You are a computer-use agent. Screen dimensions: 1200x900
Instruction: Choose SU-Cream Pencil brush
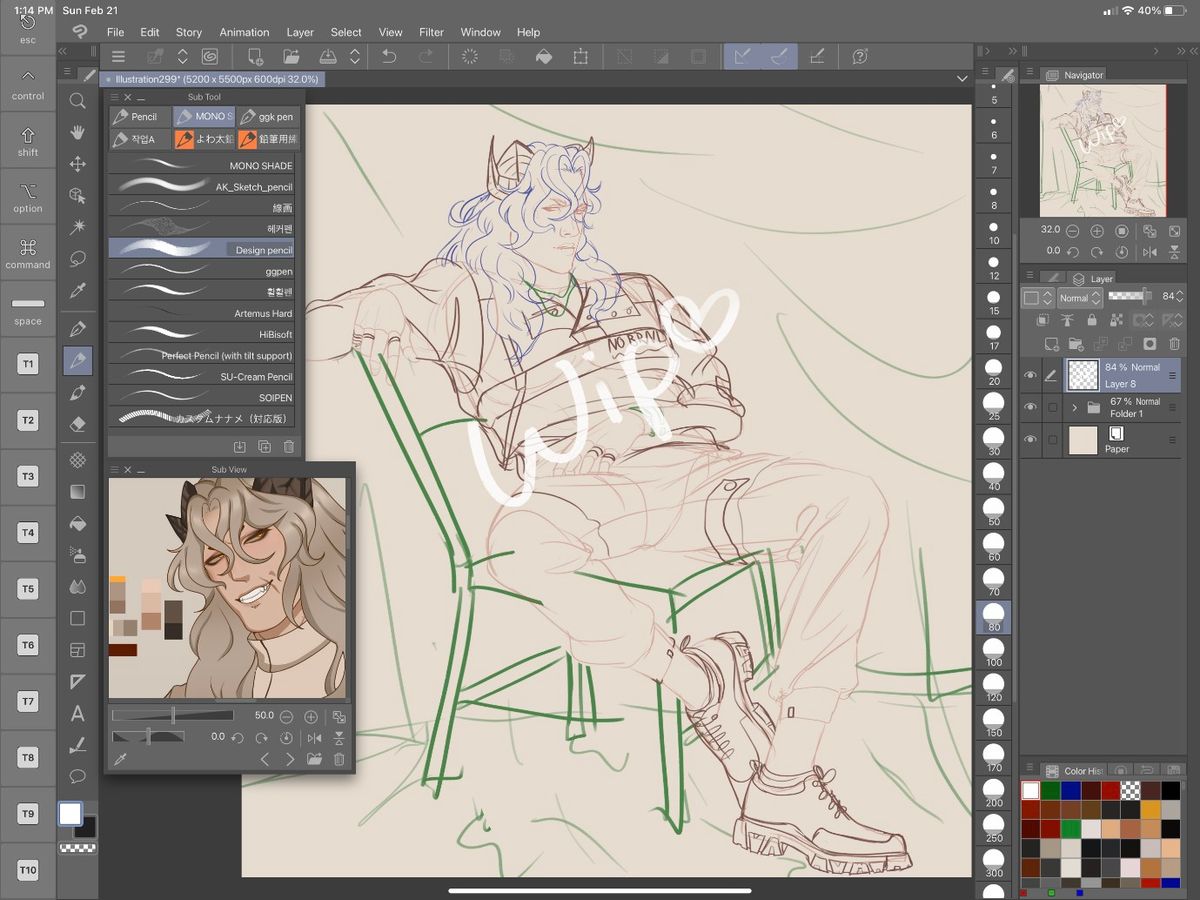pyautogui.click(x=201, y=377)
